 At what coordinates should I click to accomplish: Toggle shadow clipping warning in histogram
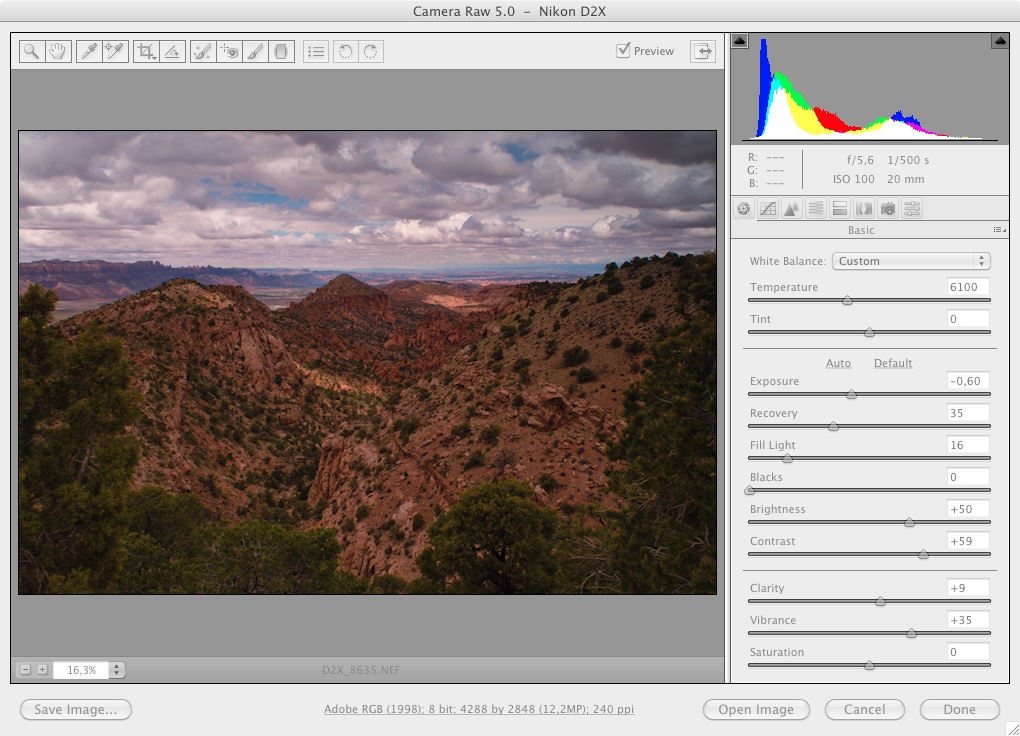pos(739,41)
